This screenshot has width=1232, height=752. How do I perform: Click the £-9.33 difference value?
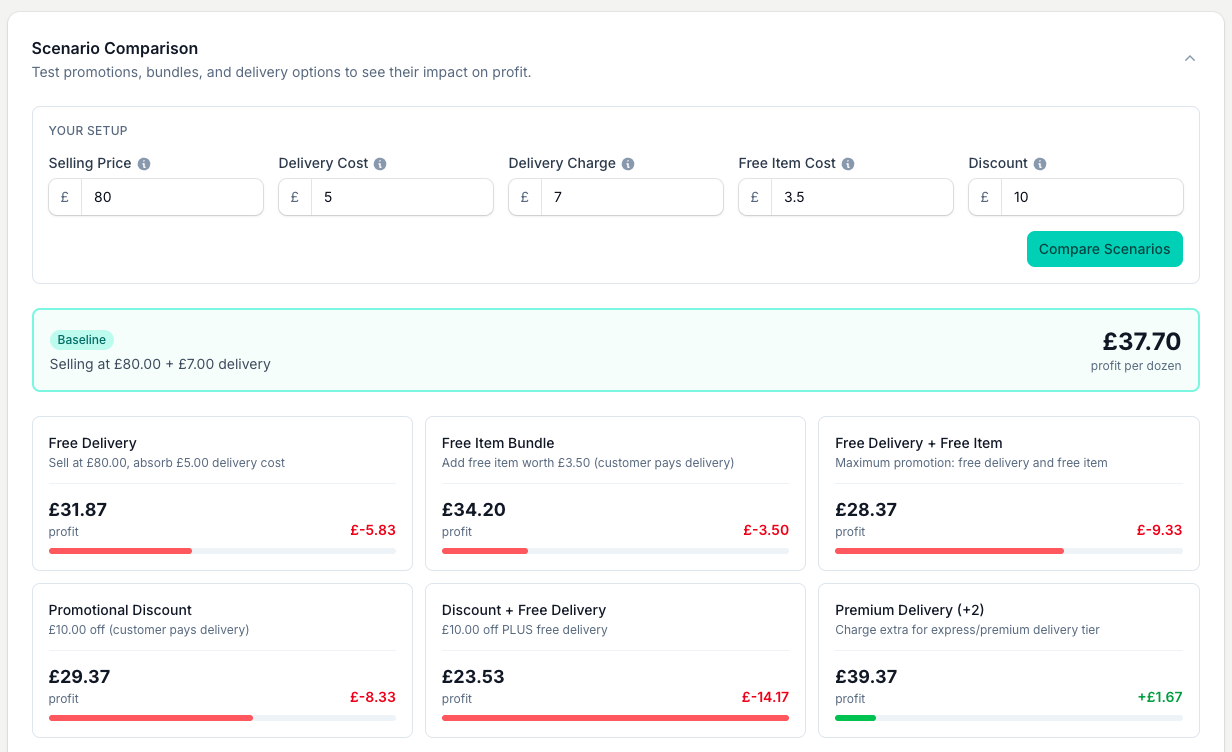coord(1160,530)
